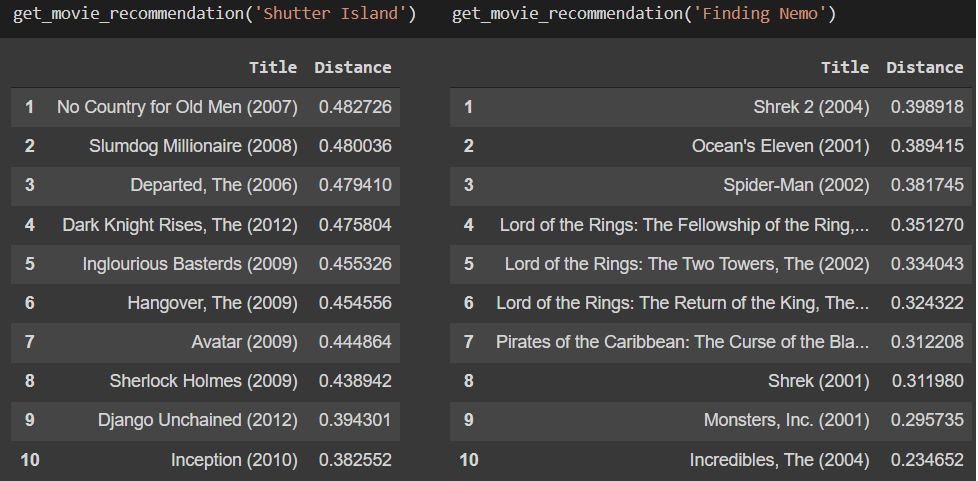The height and width of the screenshot is (481, 978).
Task: Select distance value 0.234652
Action: coord(927,460)
